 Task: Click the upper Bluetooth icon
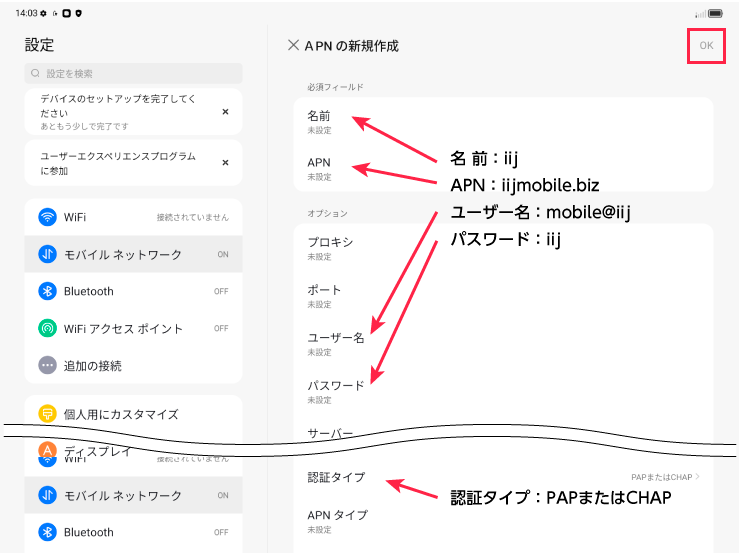47,291
